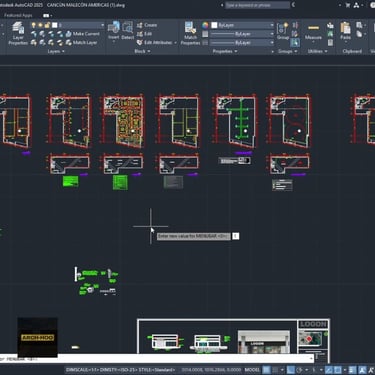Select the Match Properties tool
Screen dimensions: 375x375
coord(190,33)
